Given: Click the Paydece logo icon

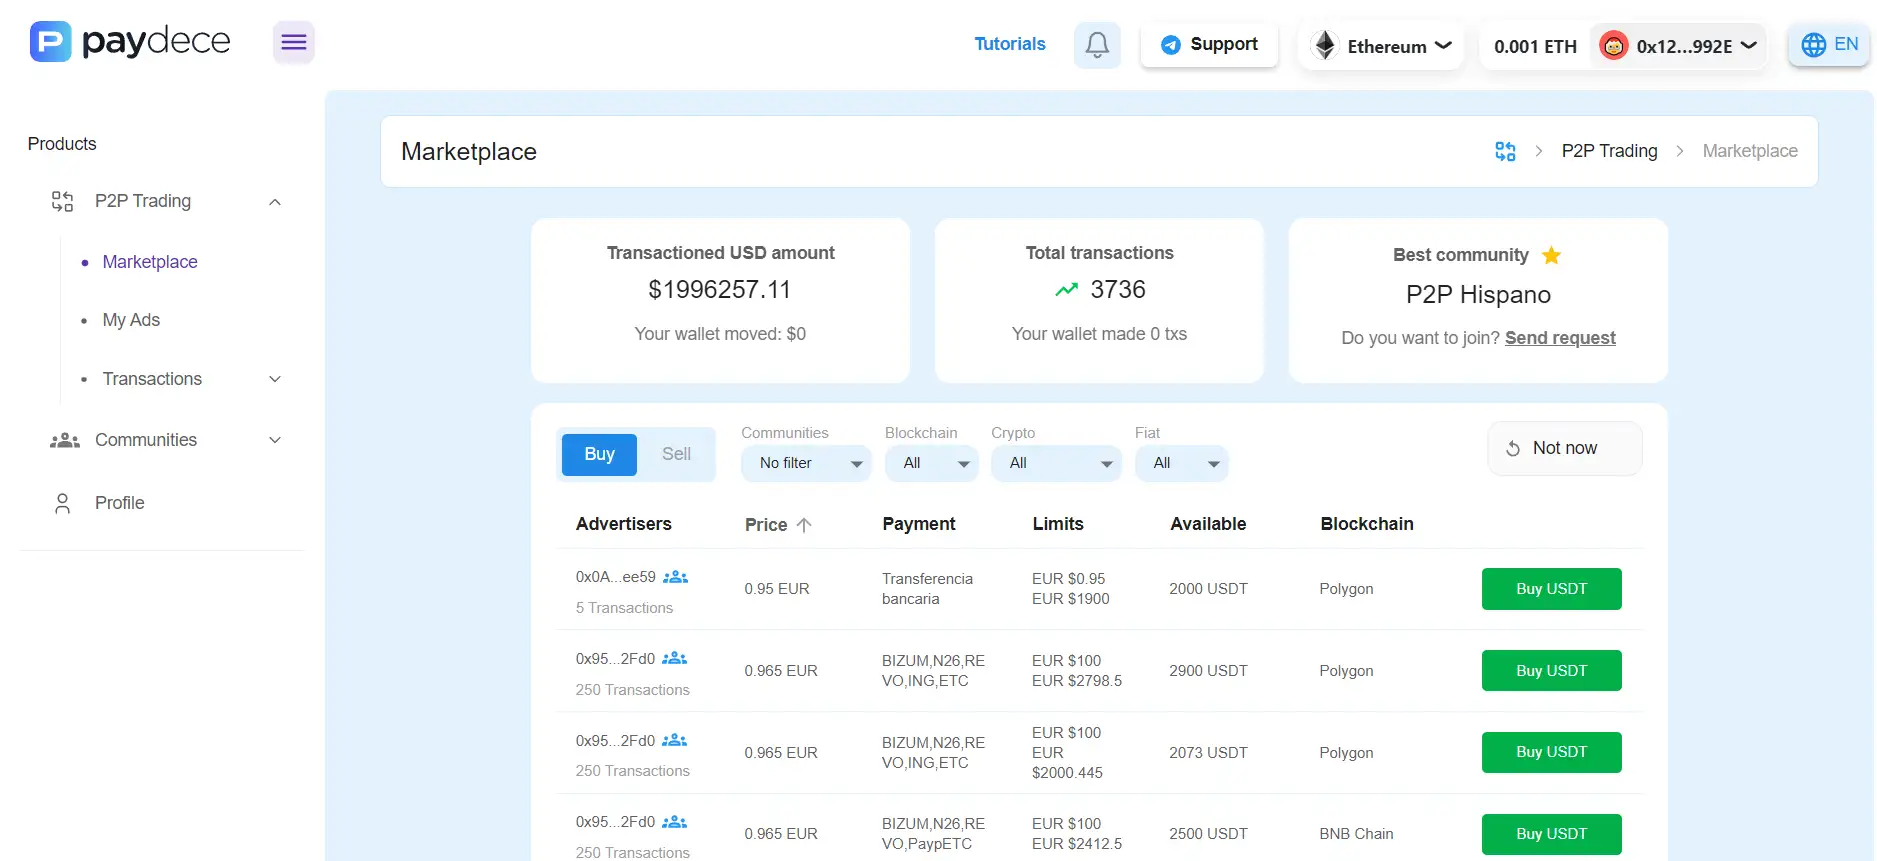Looking at the screenshot, I should 50,42.
